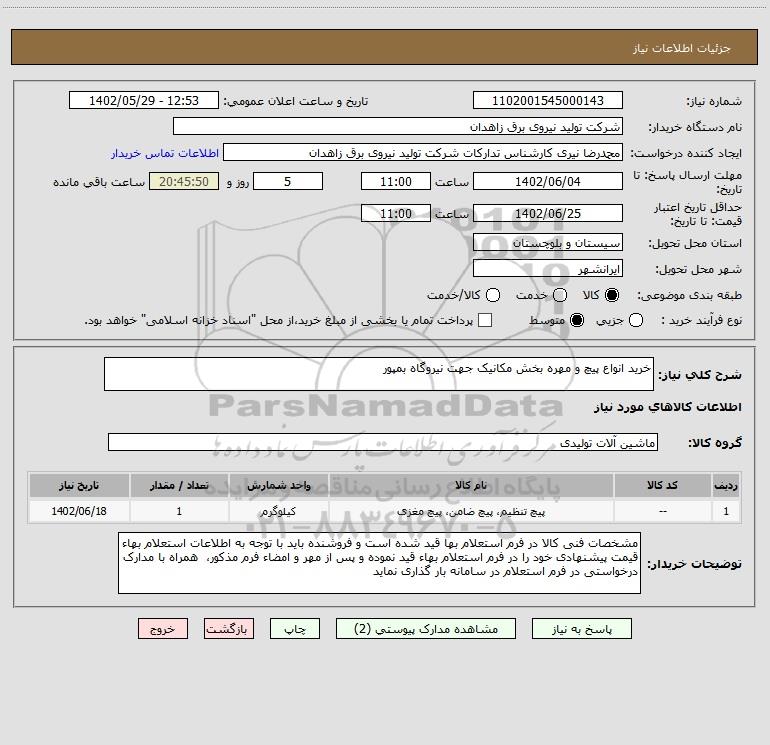
Task: Click the پاسخ به نیاز button
Action: pyautogui.click(x=581, y=629)
